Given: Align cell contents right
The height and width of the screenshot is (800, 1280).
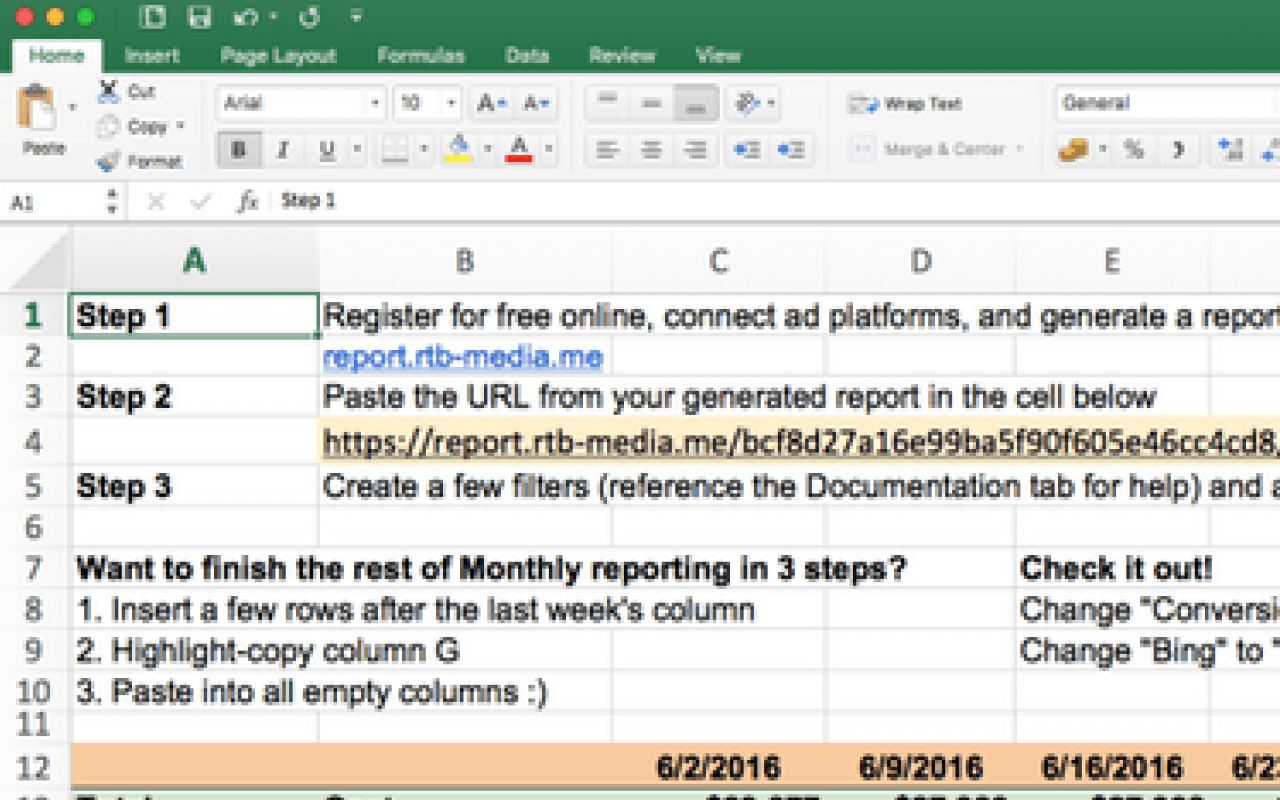Looking at the screenshot, I should pyautogui.click(x=694, y=150).
